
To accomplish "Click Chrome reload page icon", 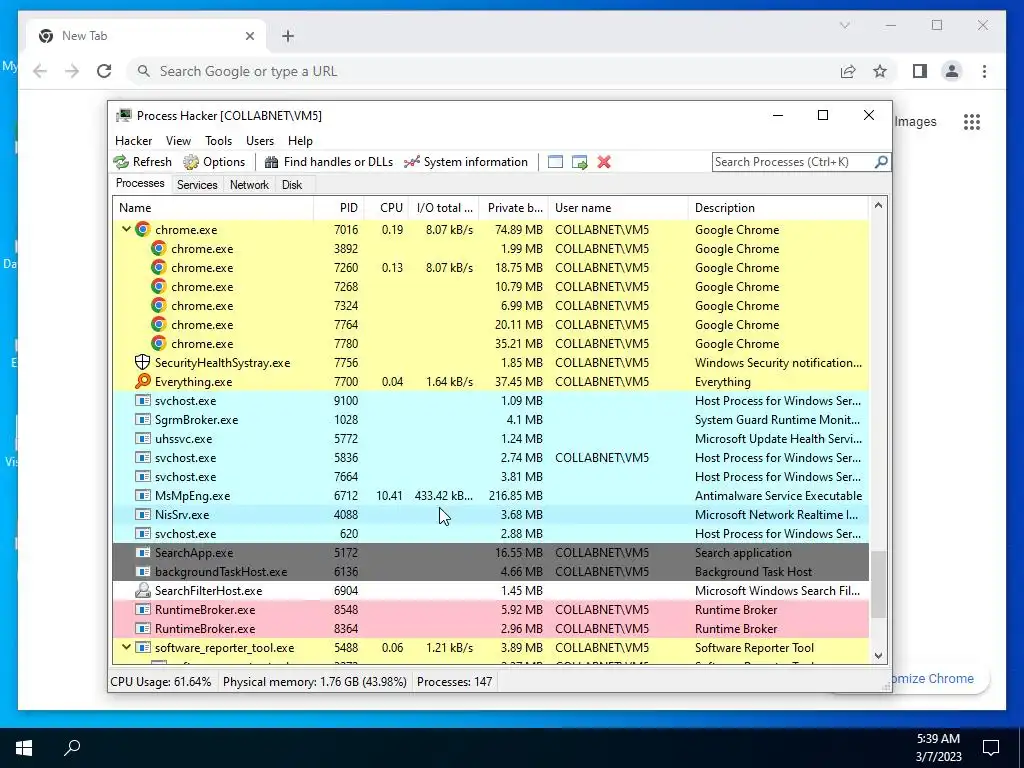I will (x=104, y=71).
